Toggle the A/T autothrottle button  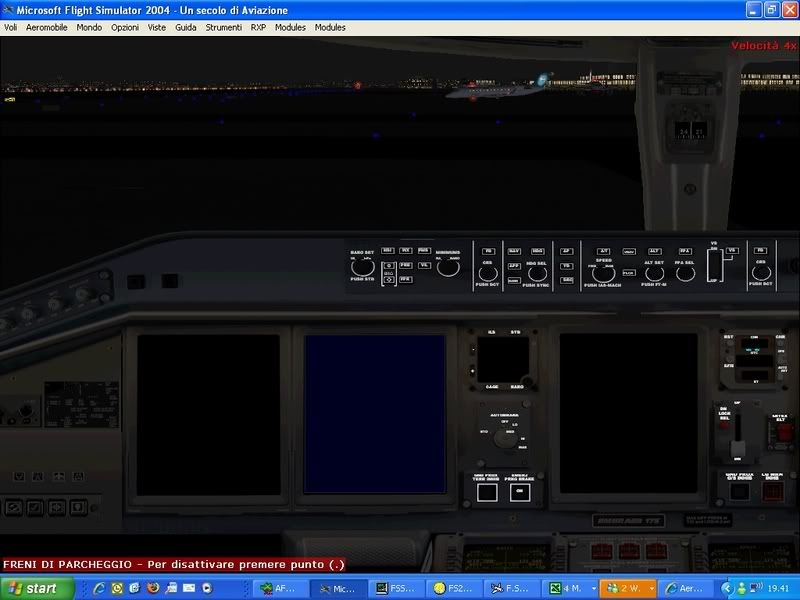click(604, 251)
